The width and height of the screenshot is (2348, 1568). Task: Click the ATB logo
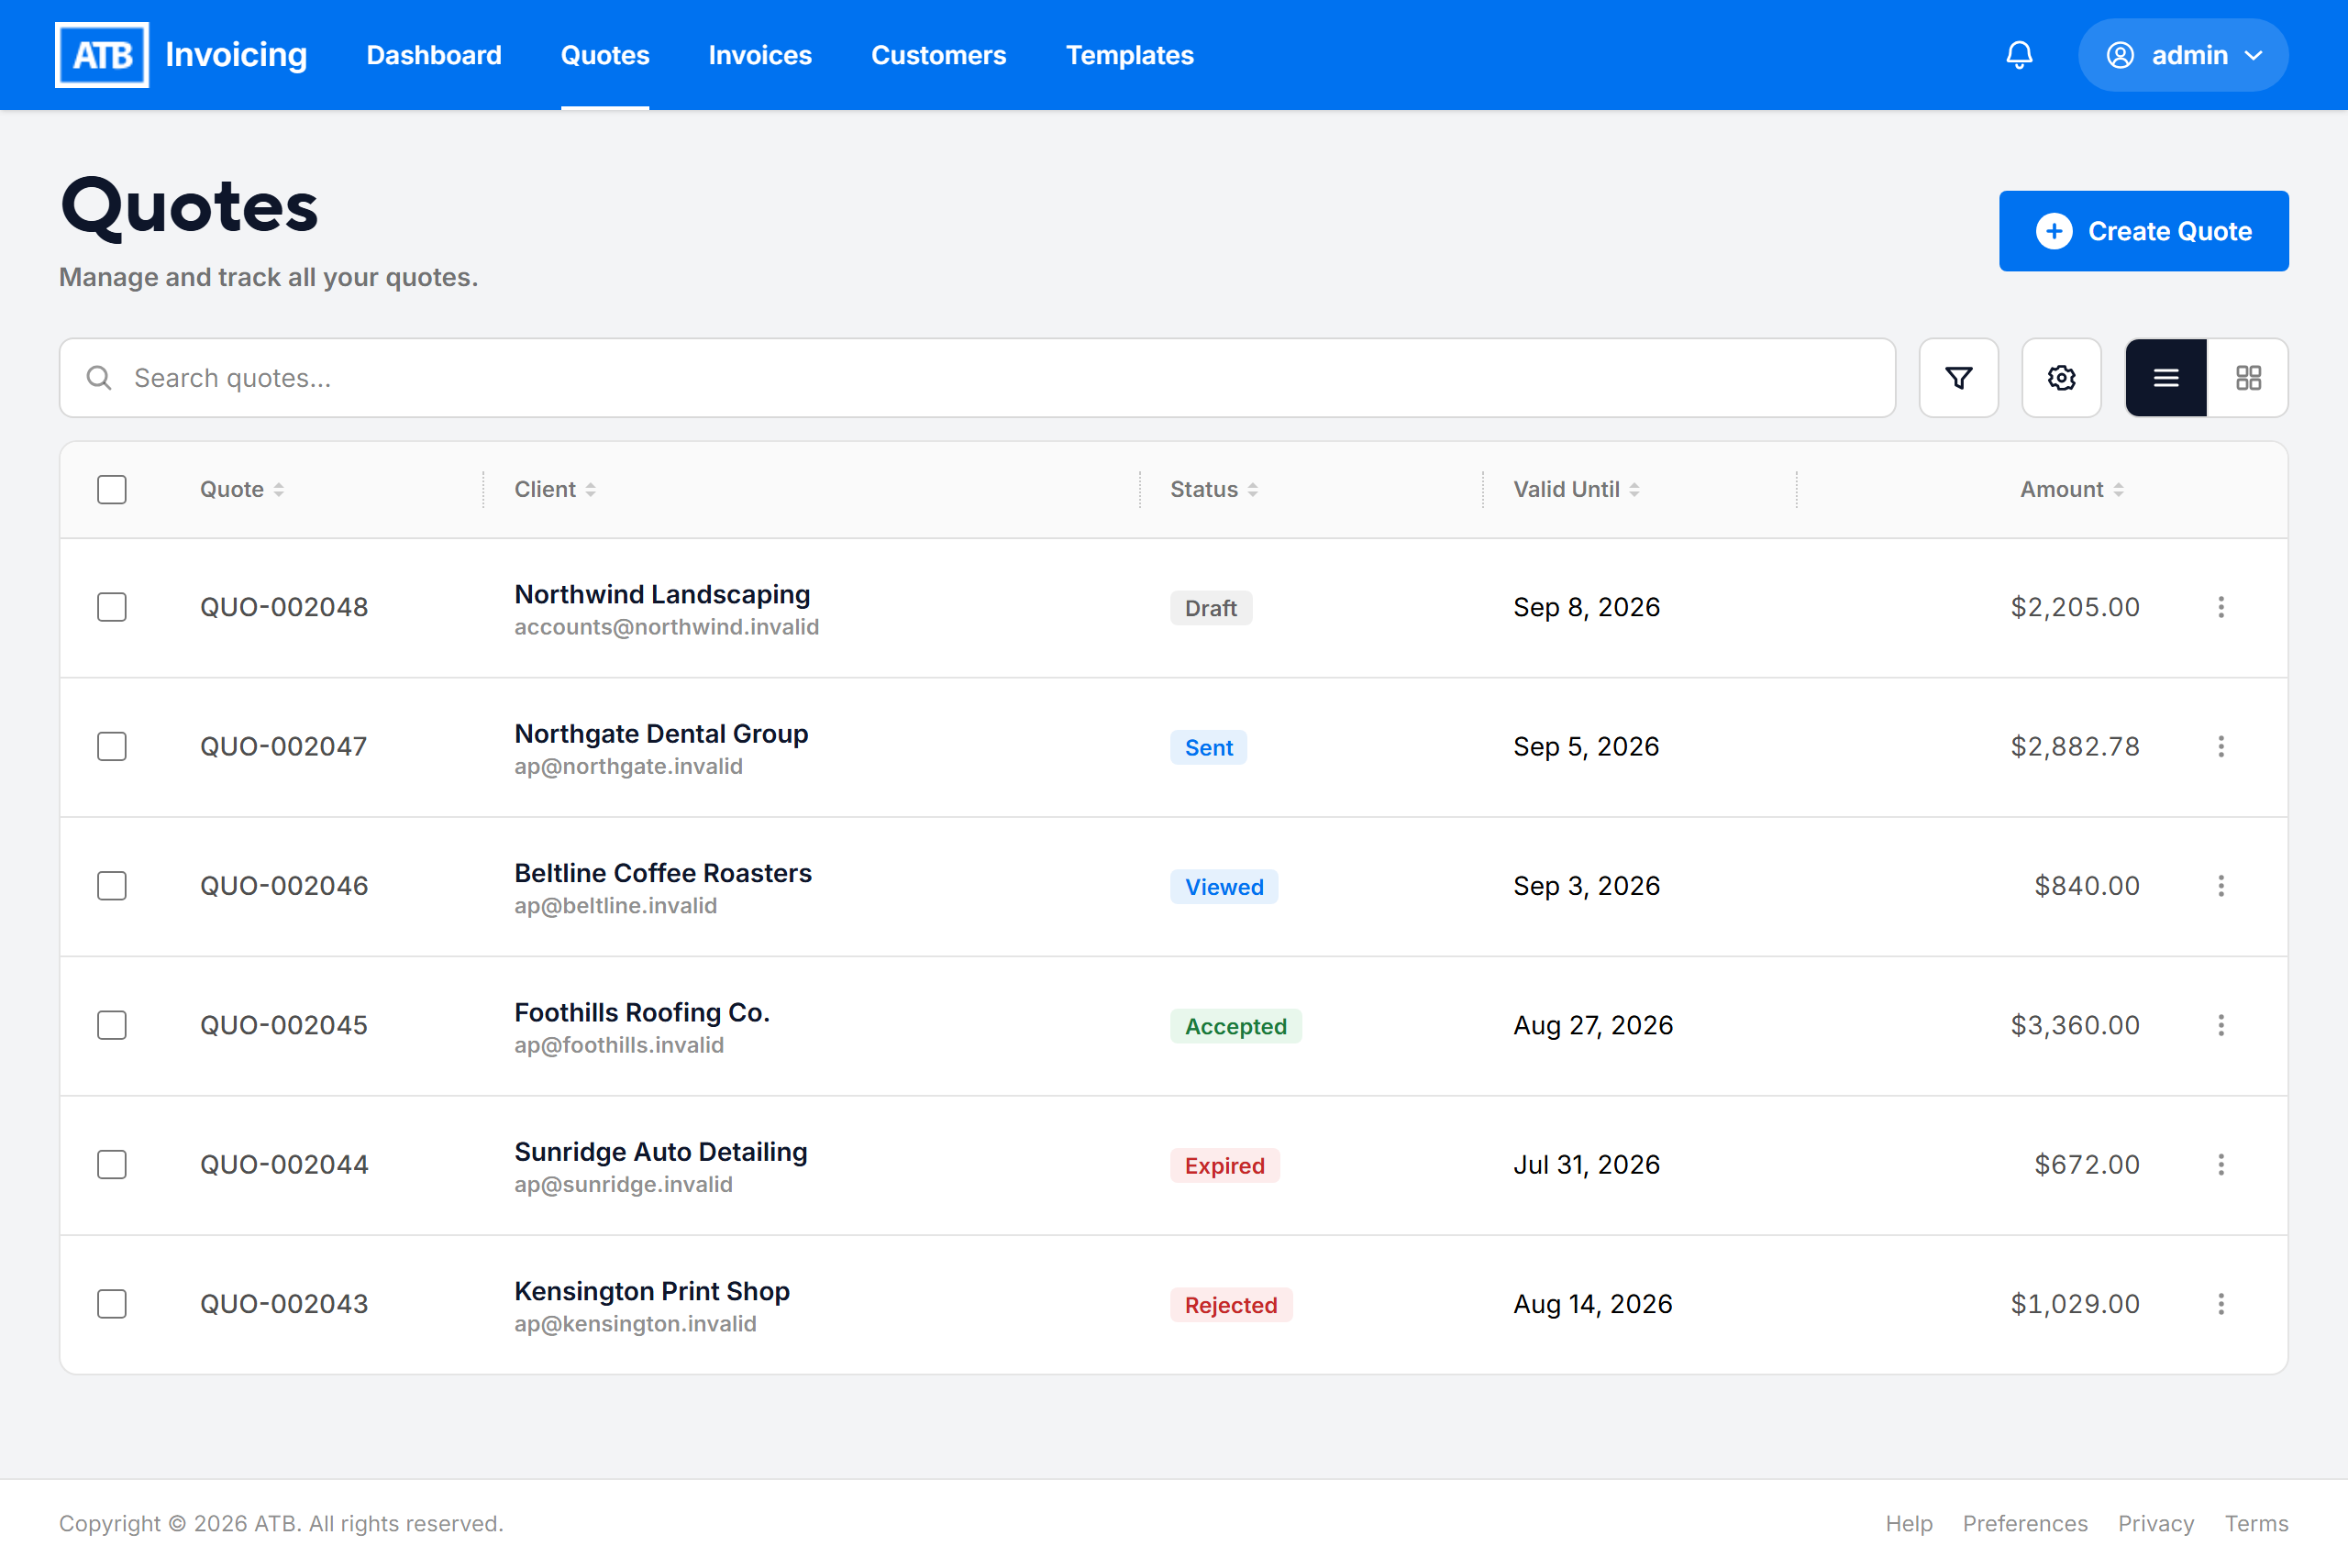click(102, 55)
